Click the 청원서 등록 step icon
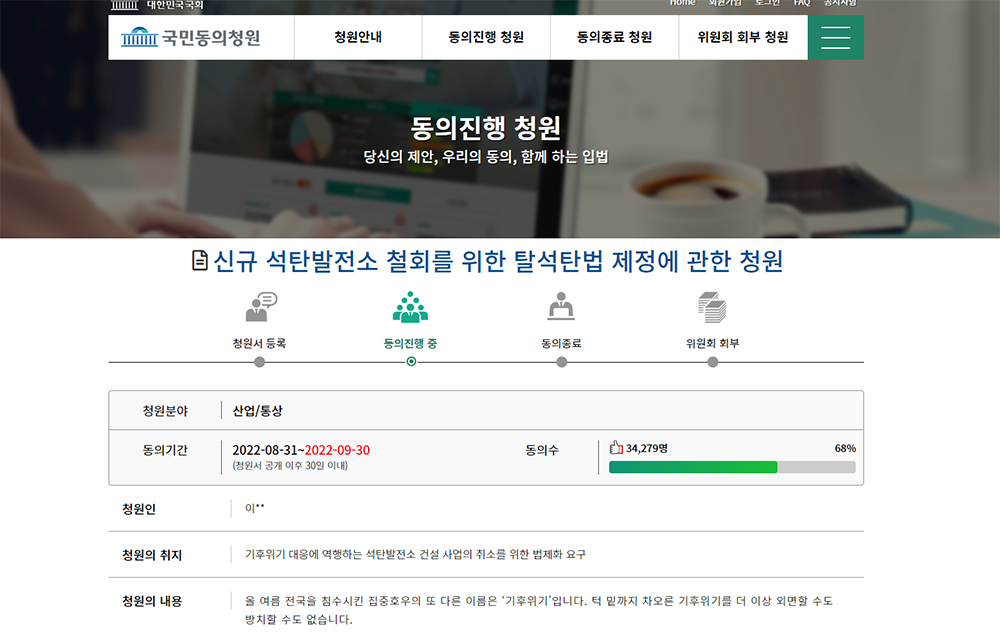 (261, 307)
